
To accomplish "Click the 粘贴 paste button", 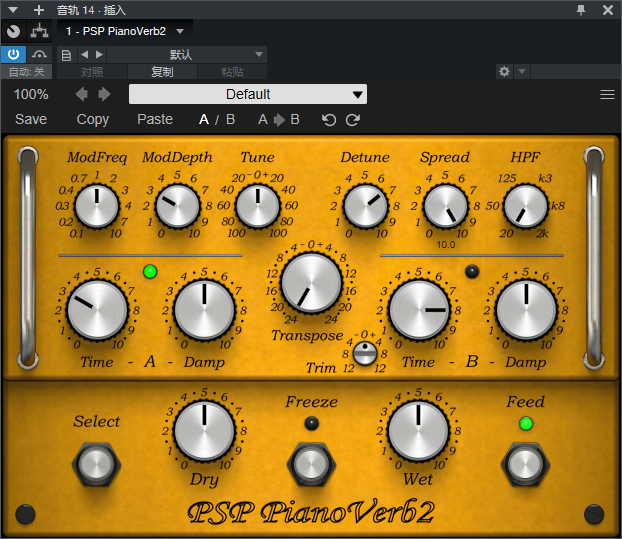I will coord(232,72).
